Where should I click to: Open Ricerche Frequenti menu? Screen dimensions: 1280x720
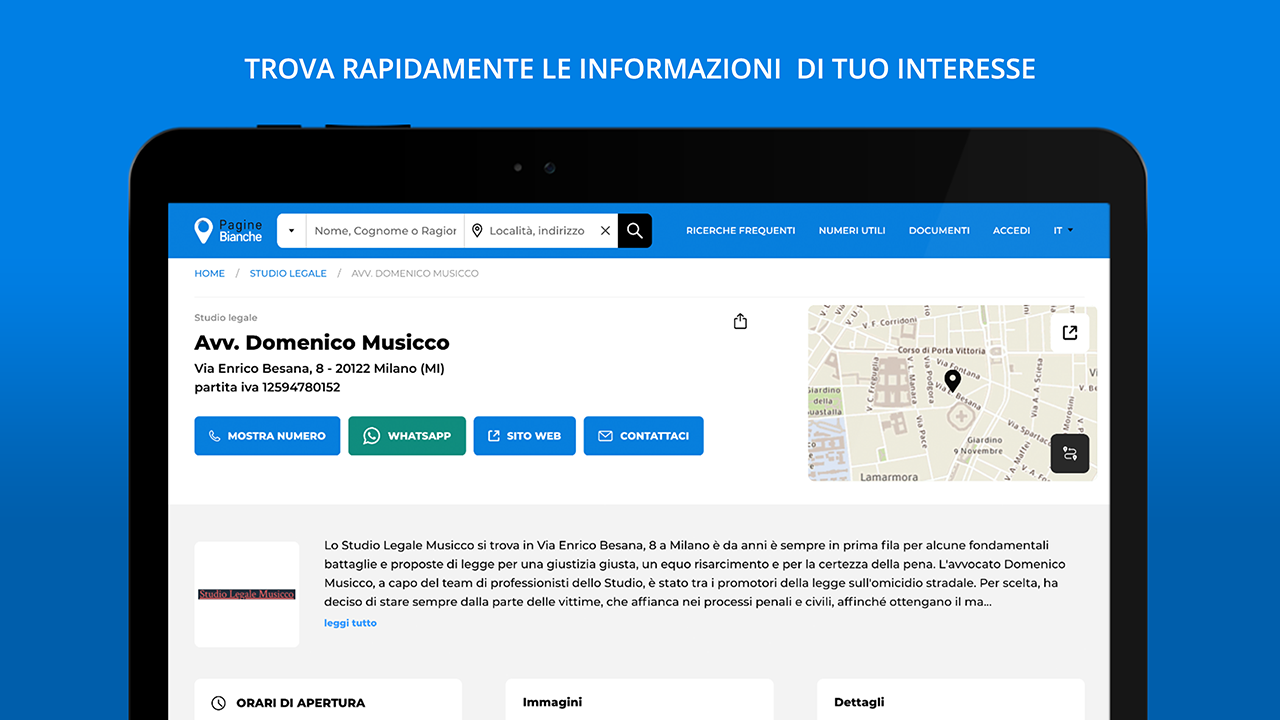pos(741,231)
